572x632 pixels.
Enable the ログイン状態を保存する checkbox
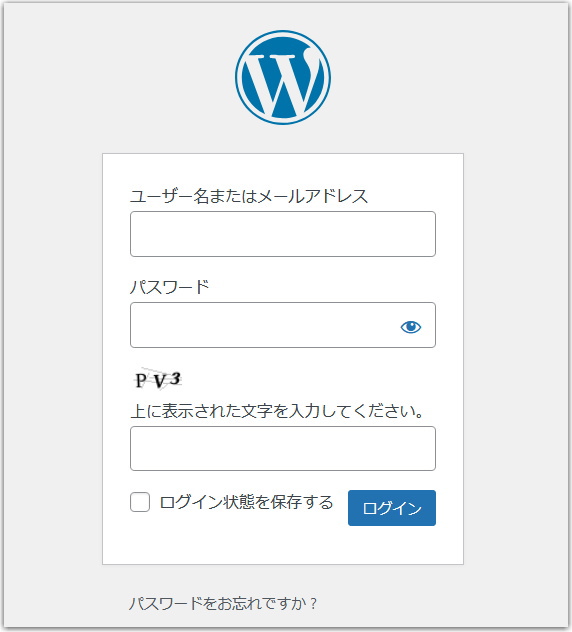pos(140,502)
